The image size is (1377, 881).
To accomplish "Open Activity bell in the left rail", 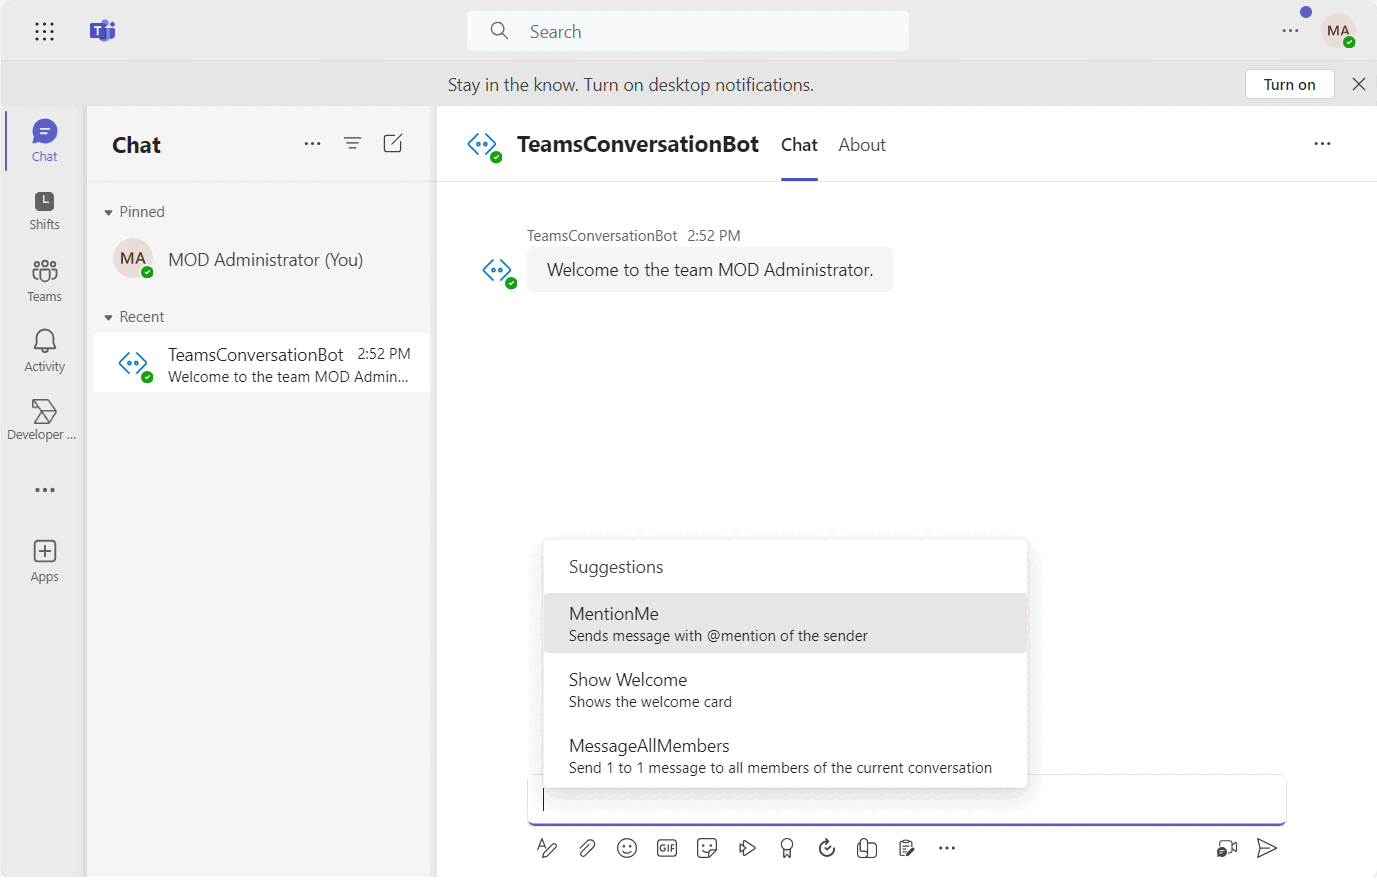I will [44, 351].
